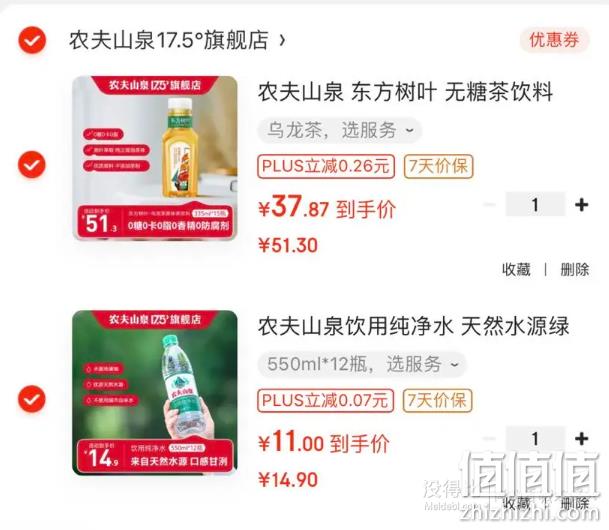Image resolution: width=609 pixels, height=530 pixels.
Task: Open the PLUS立减0.26元 discount tag
Action: tap(326, 166)
